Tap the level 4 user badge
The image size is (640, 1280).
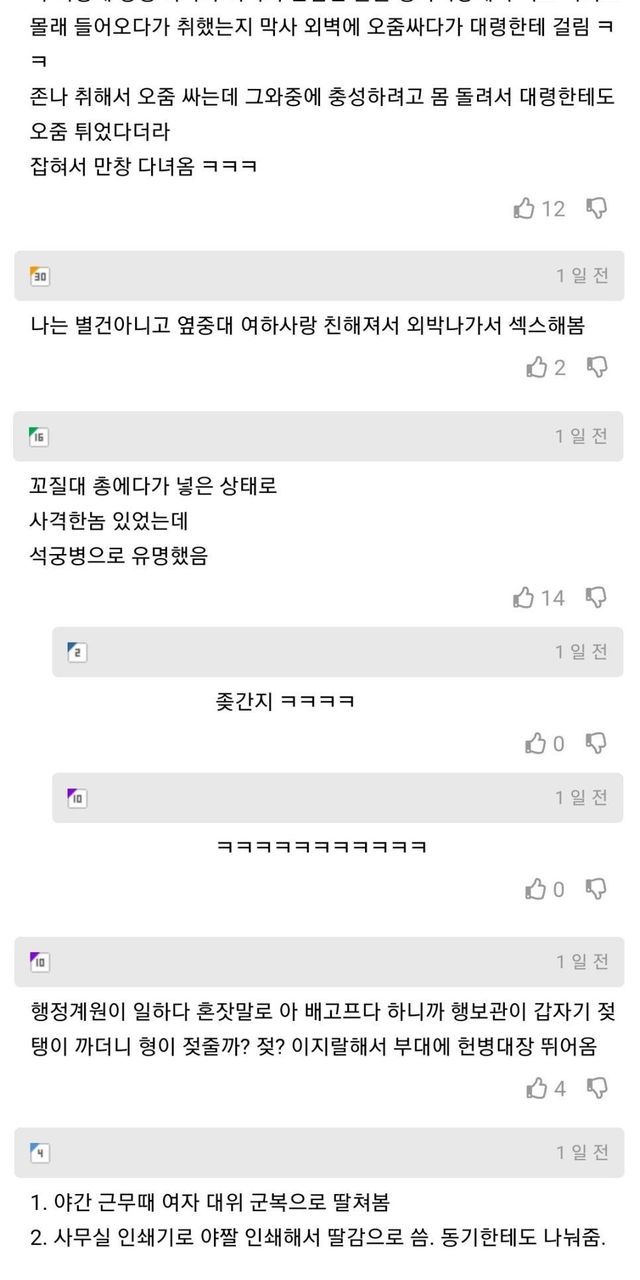point(40,1152)
